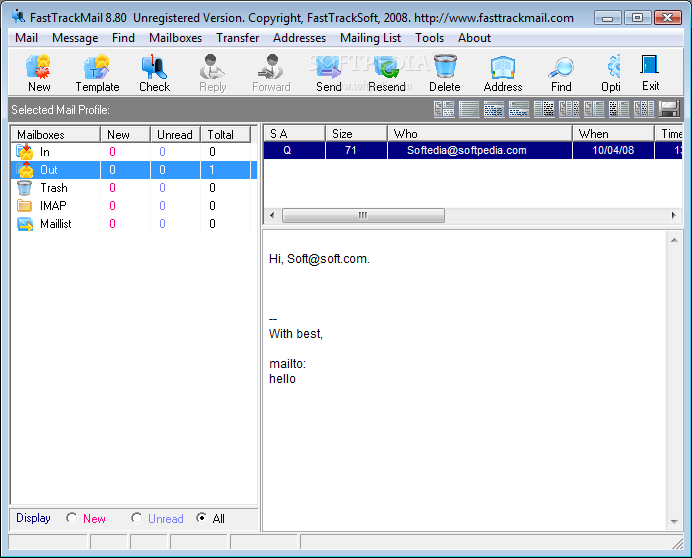
Task: Open the Find menu
Action: click(123, 38)
